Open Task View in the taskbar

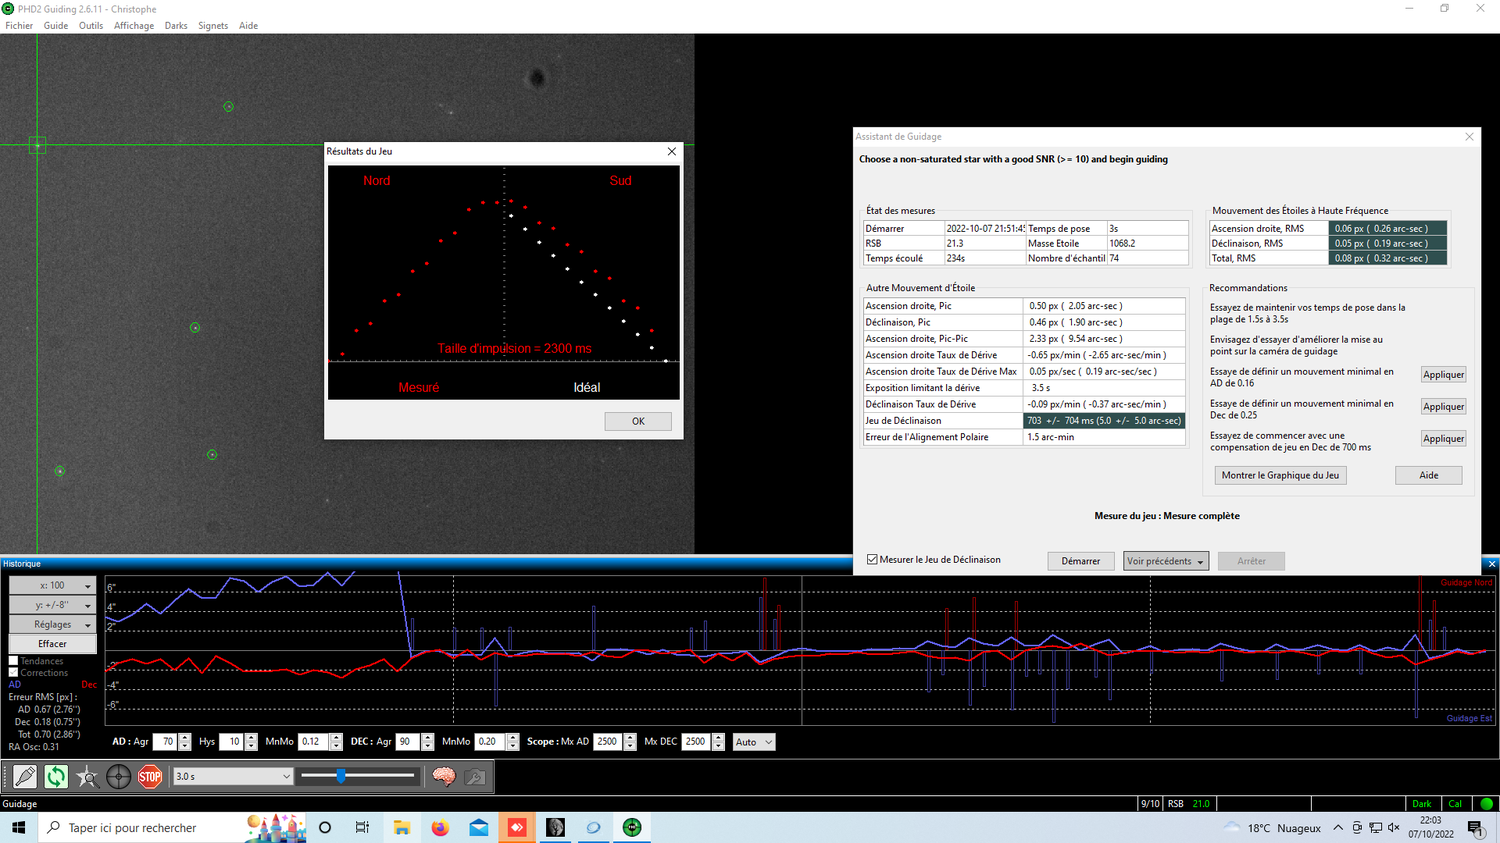[x=362, y=828]
